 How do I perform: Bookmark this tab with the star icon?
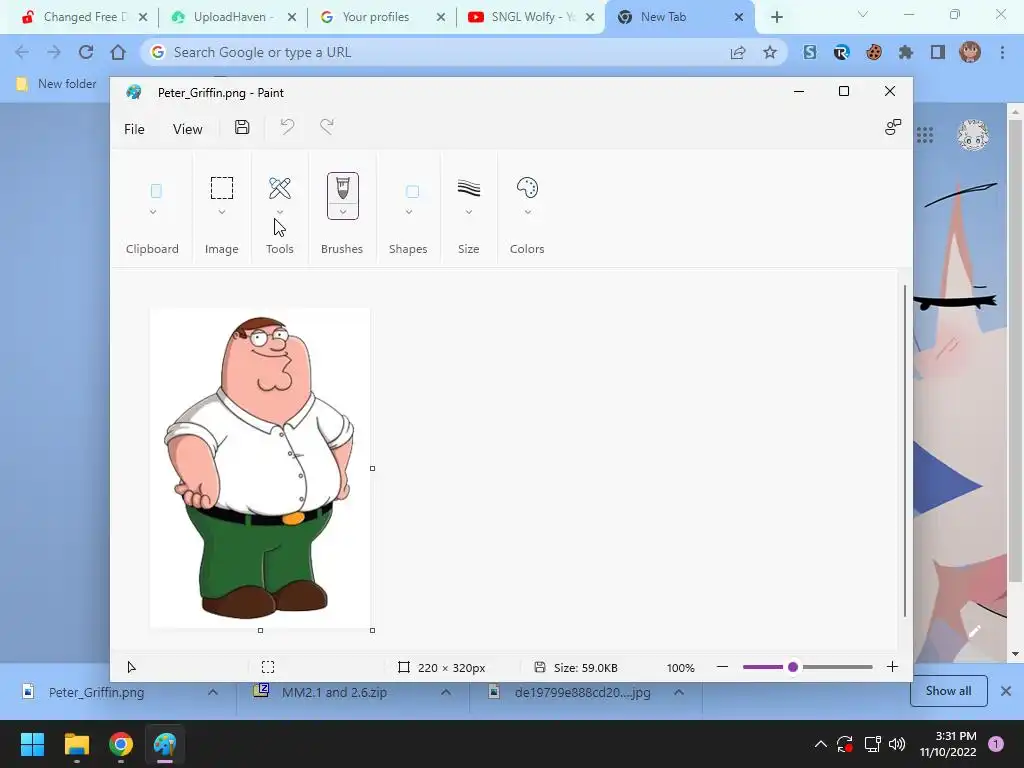[x=770, y=52]
